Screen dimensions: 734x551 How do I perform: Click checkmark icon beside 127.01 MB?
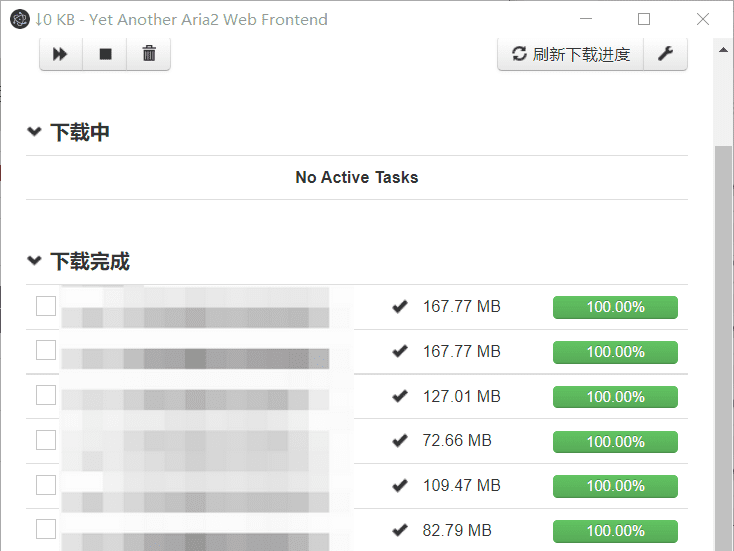click(x=400, y=397)
